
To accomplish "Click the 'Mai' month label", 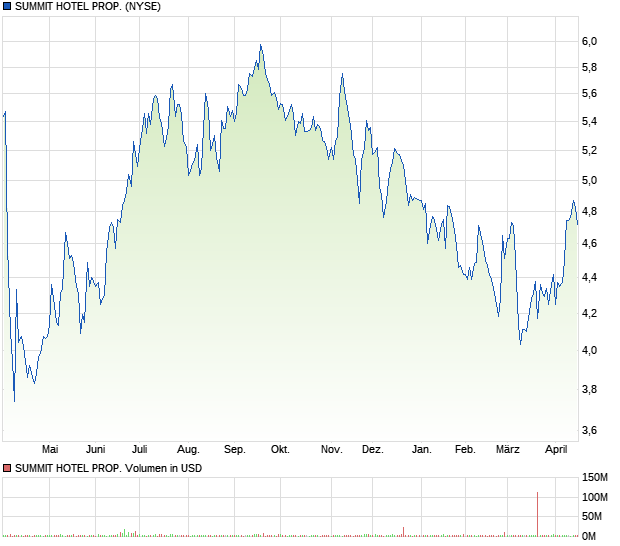I will tap(50, 449).
